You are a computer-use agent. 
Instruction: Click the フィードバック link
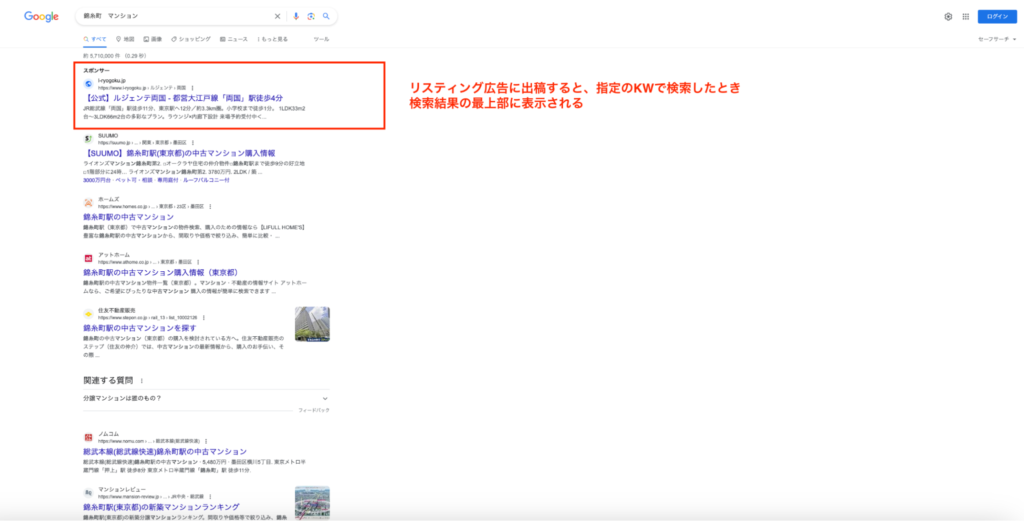click(x=314, y=410)
